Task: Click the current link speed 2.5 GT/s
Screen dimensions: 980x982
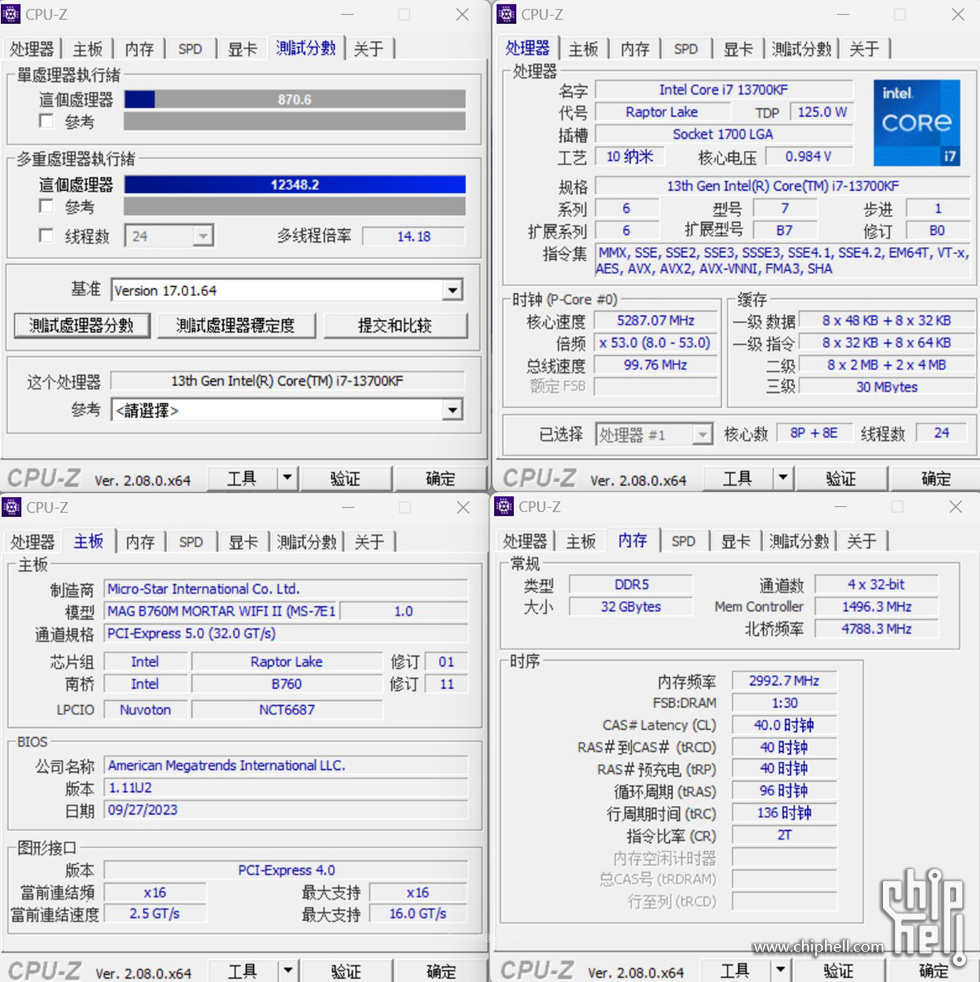Action: pos(155,914)
